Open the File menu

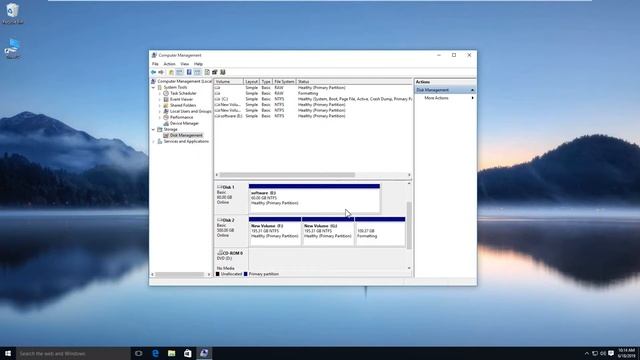tap(155, 64)
